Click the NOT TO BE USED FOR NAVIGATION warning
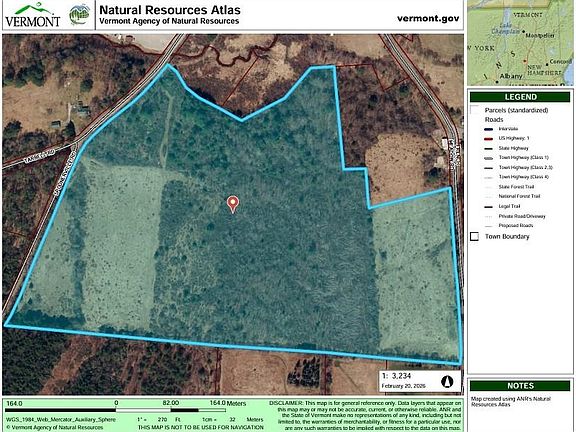Viewport: 576px width, 432px height. (x=201, y=428)
